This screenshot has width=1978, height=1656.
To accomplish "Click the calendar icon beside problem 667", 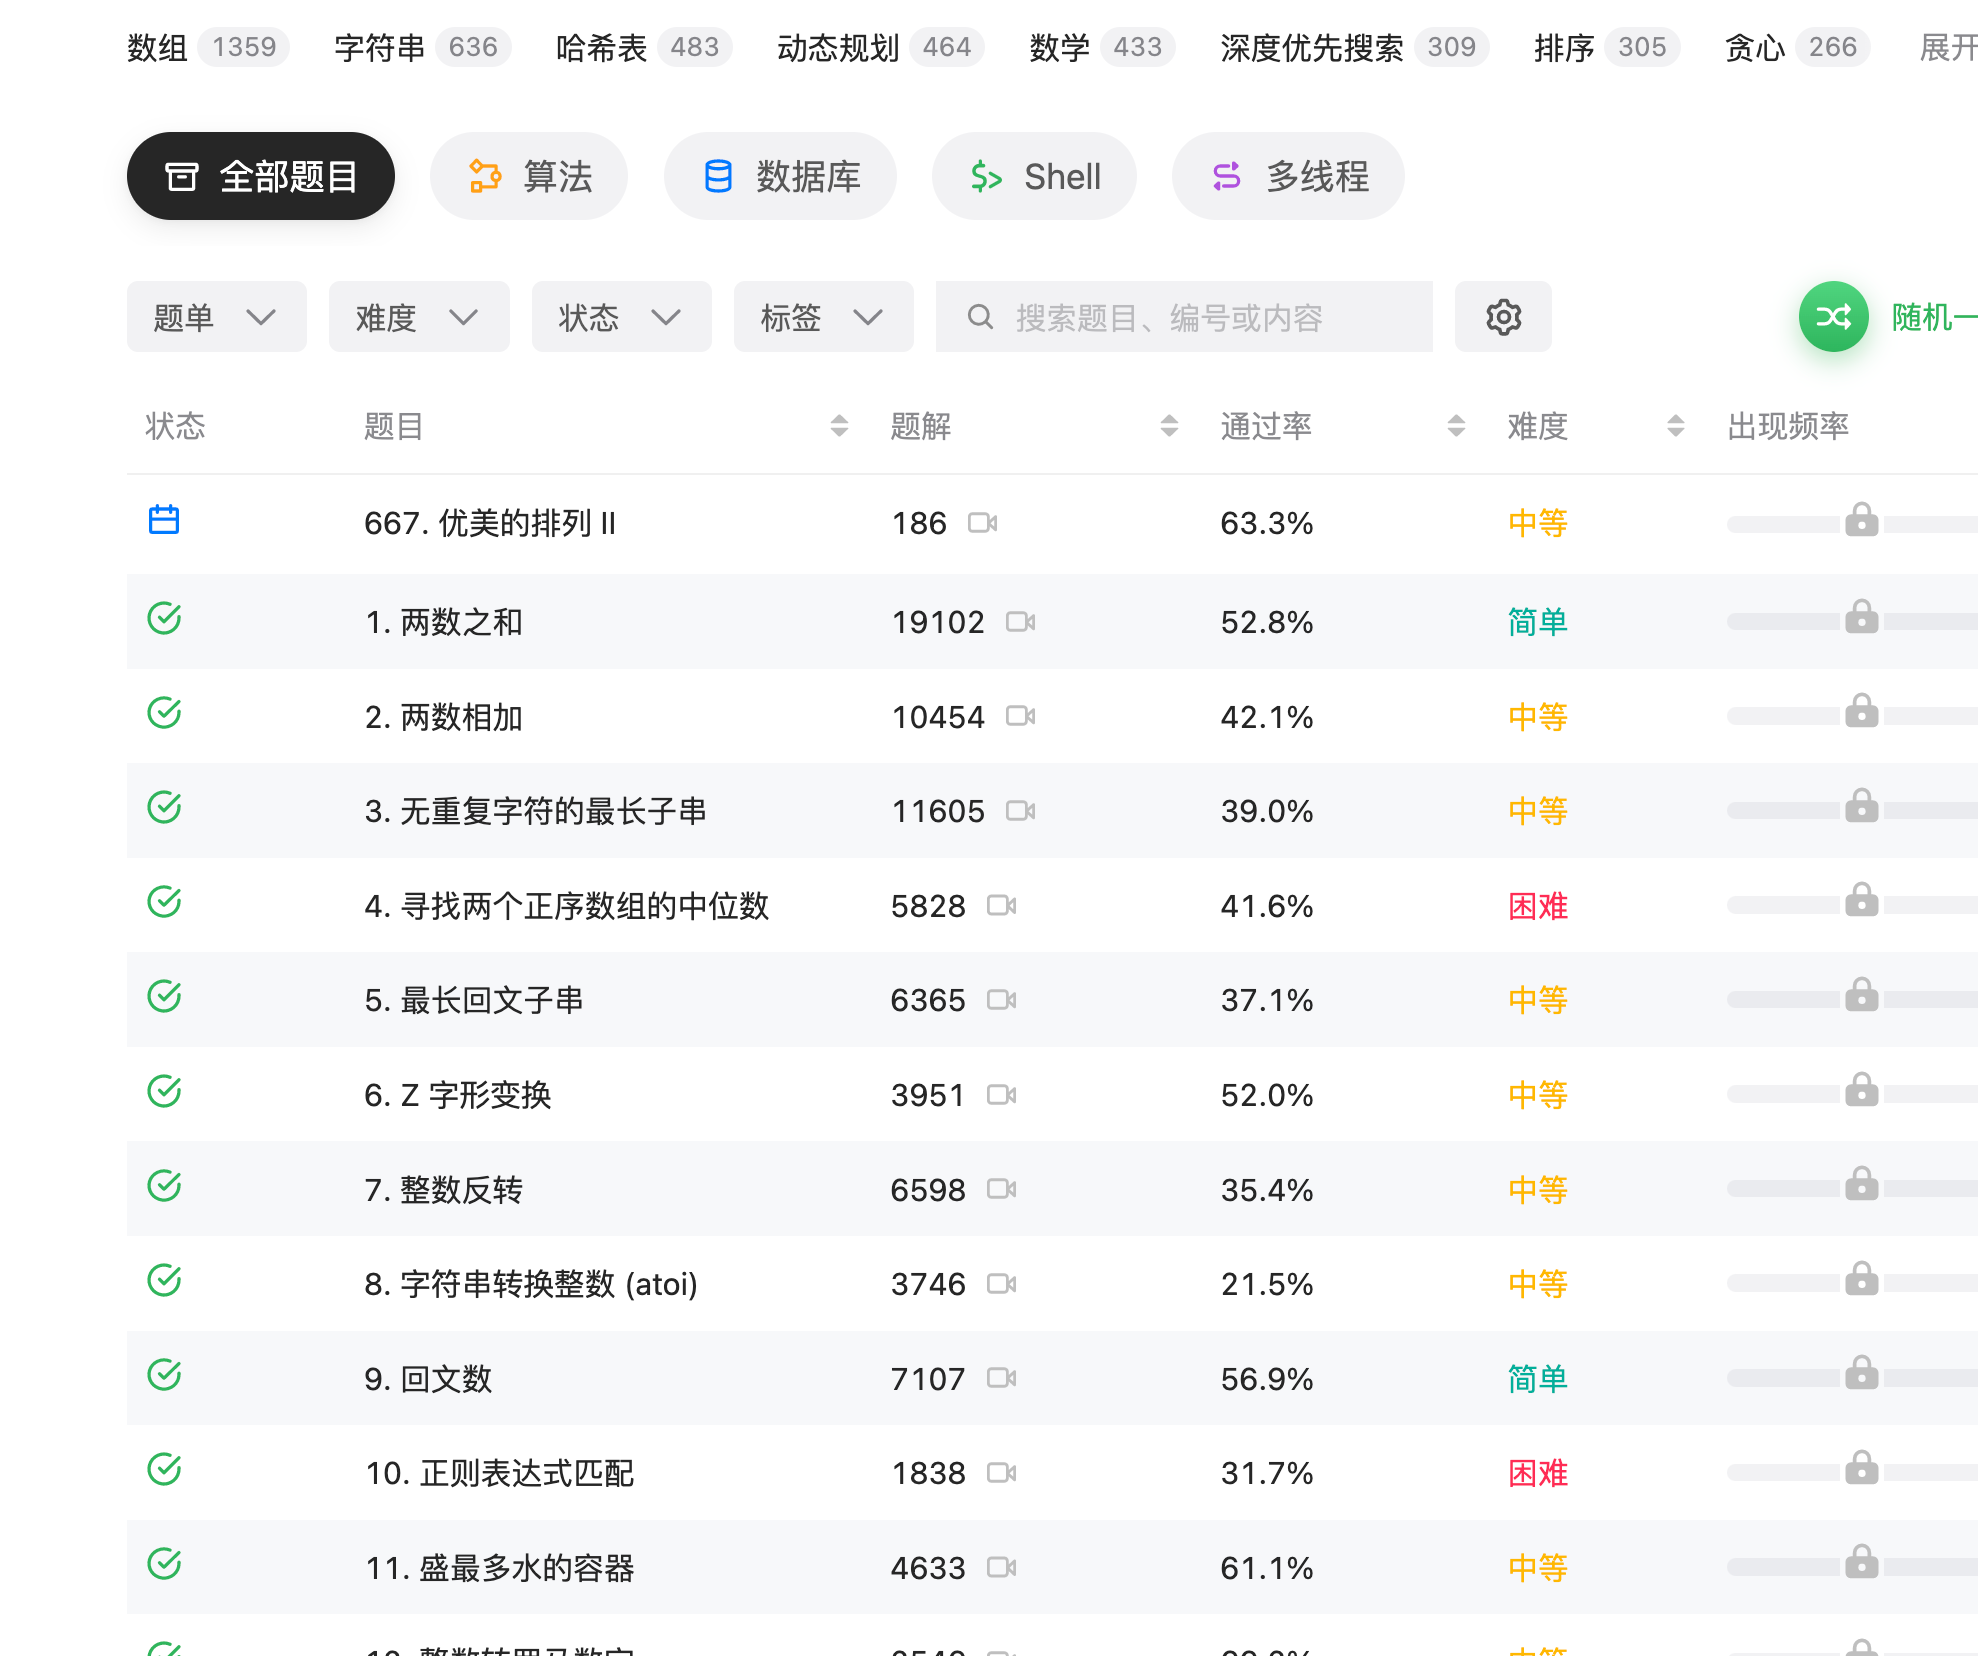I will click(x=164, y=520).
